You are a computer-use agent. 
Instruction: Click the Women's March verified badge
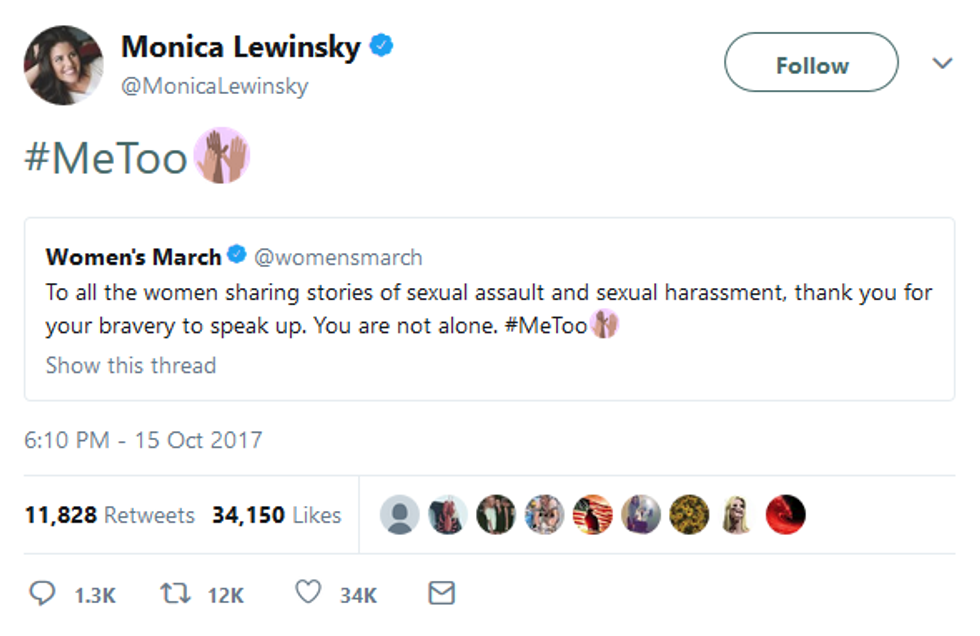pyautogui.click(x=237, y=256)
